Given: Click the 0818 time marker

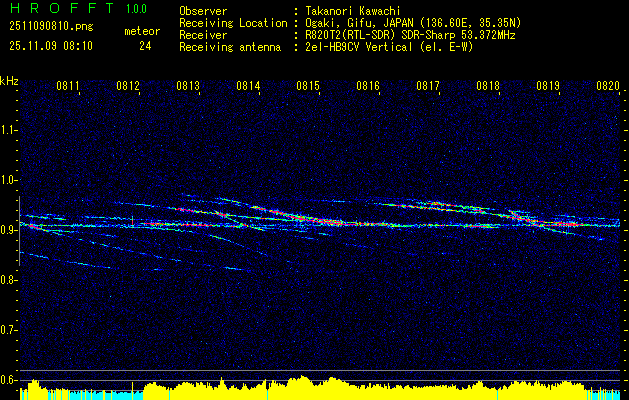Looking at the screenshot, I should (488, 86).
